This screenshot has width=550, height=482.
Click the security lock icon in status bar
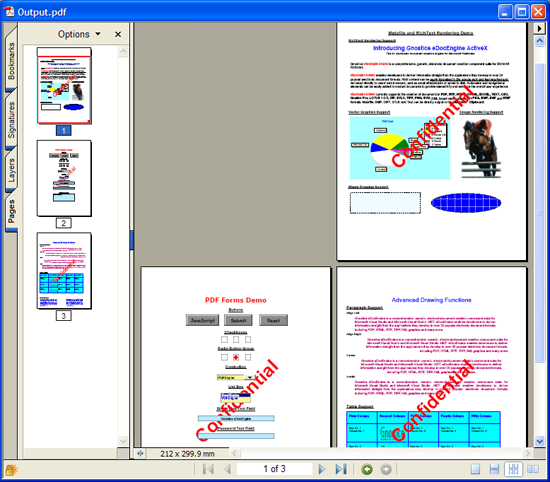(11, 470)
